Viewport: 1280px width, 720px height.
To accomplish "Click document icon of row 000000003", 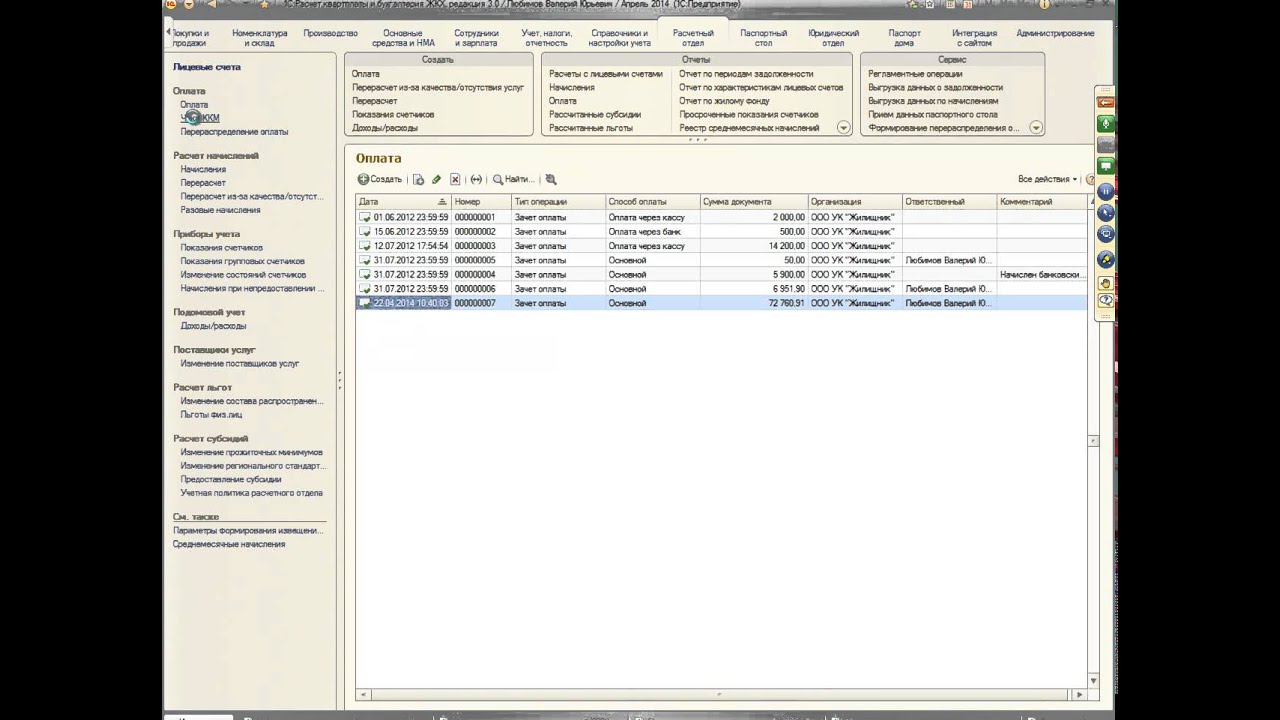I will point(366,246).
